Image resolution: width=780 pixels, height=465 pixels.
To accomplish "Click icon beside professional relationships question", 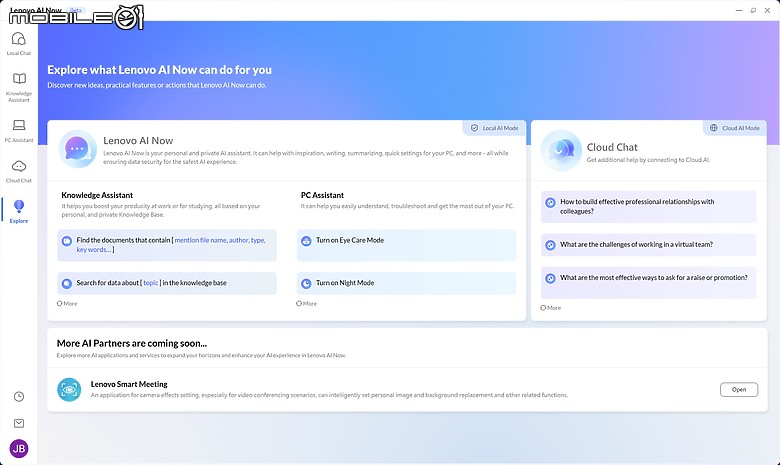I will coord(550,202).
